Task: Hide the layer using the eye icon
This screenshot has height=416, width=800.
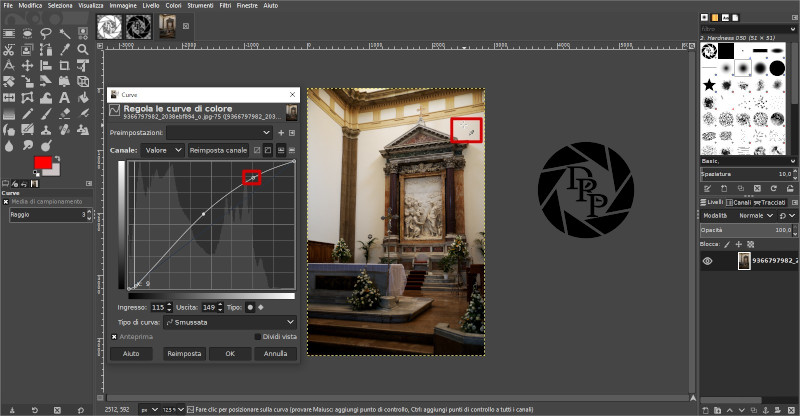Action: pyautogui.click(x=707, y=261)
